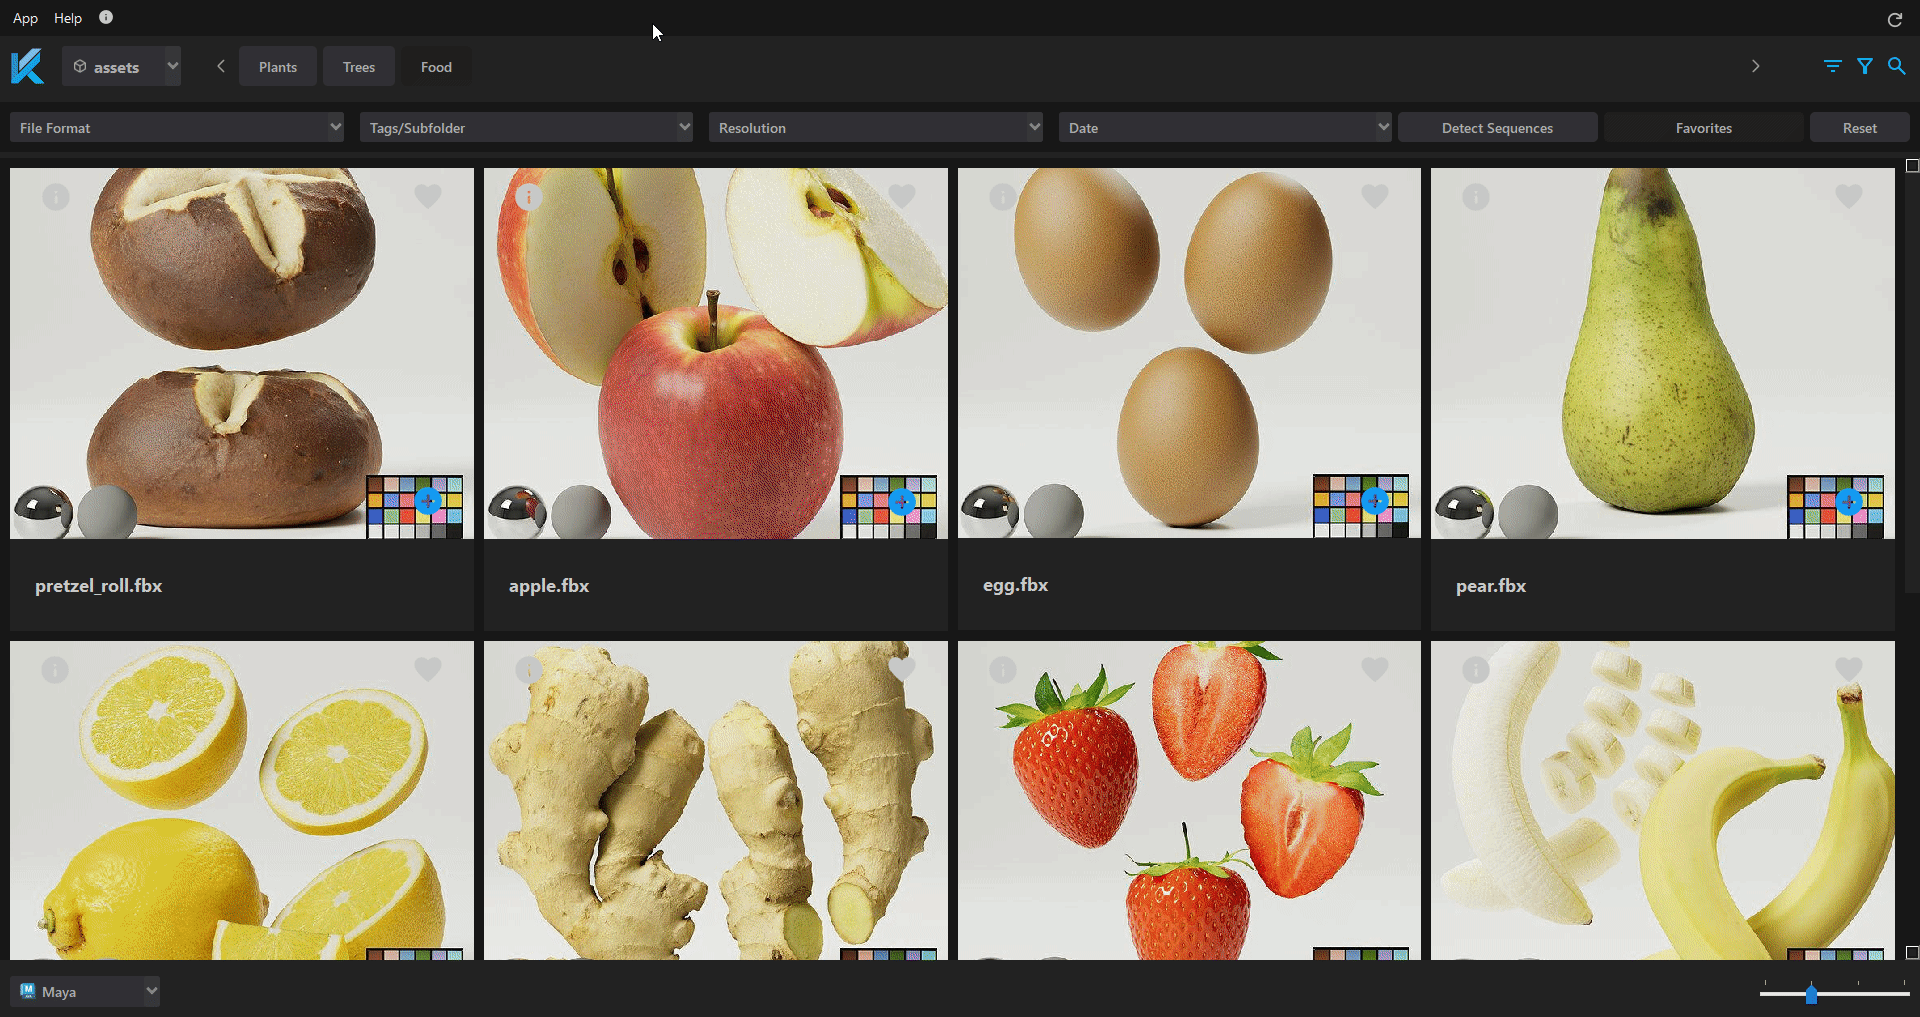This screenshot has height=1017, width=1920.
Task: Favorite the banana asset with heart
Action: (1849, 669)
